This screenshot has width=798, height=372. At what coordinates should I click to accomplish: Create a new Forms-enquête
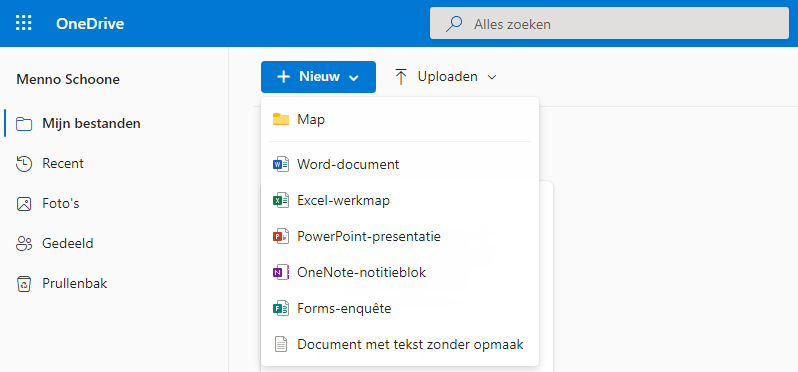pos(400,308)
